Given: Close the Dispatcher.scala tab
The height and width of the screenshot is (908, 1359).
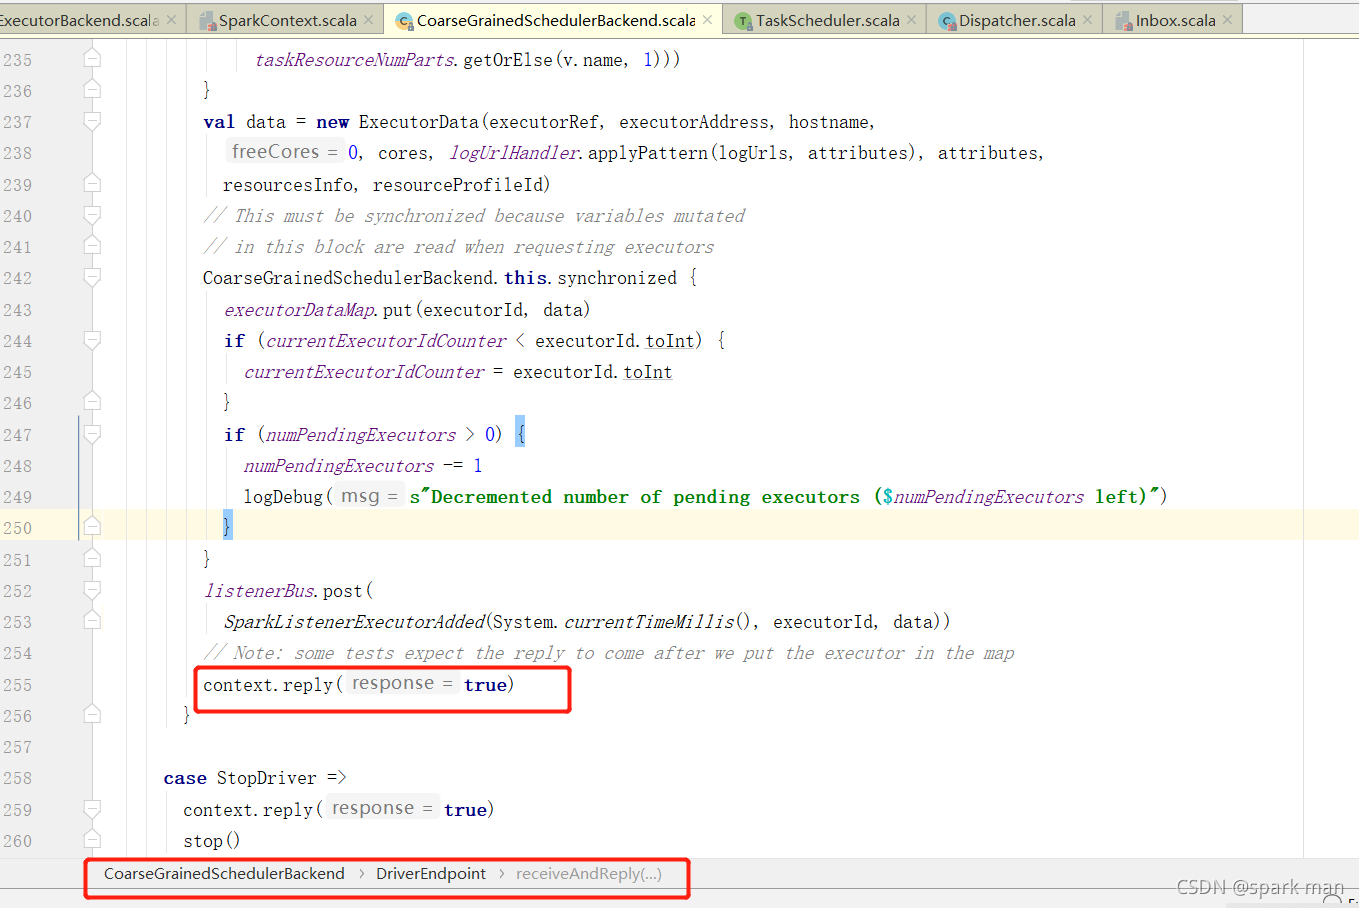Looking at the screenshot, I should pos(1088,20).
